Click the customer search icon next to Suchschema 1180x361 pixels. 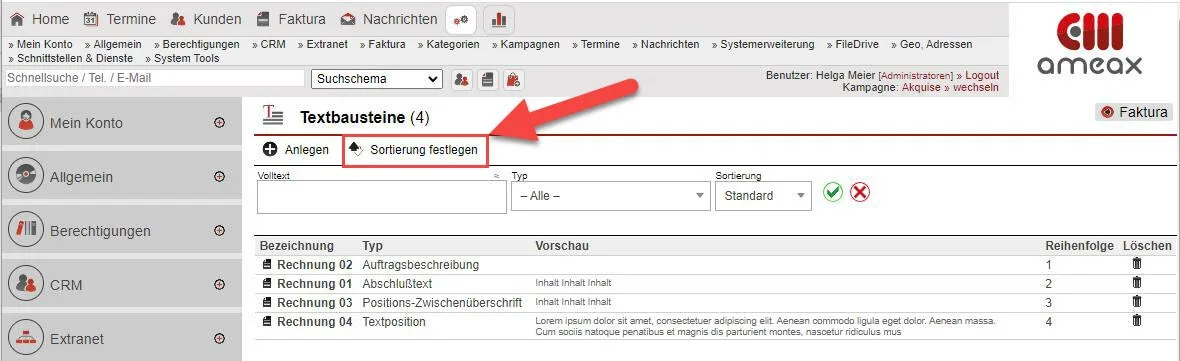tap(462, 79)
